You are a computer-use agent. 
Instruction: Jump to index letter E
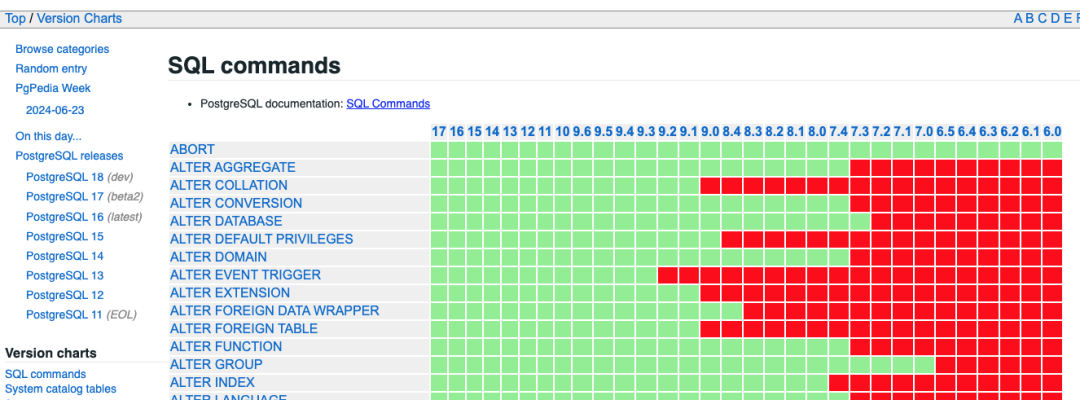click(x=1066, y=19)
